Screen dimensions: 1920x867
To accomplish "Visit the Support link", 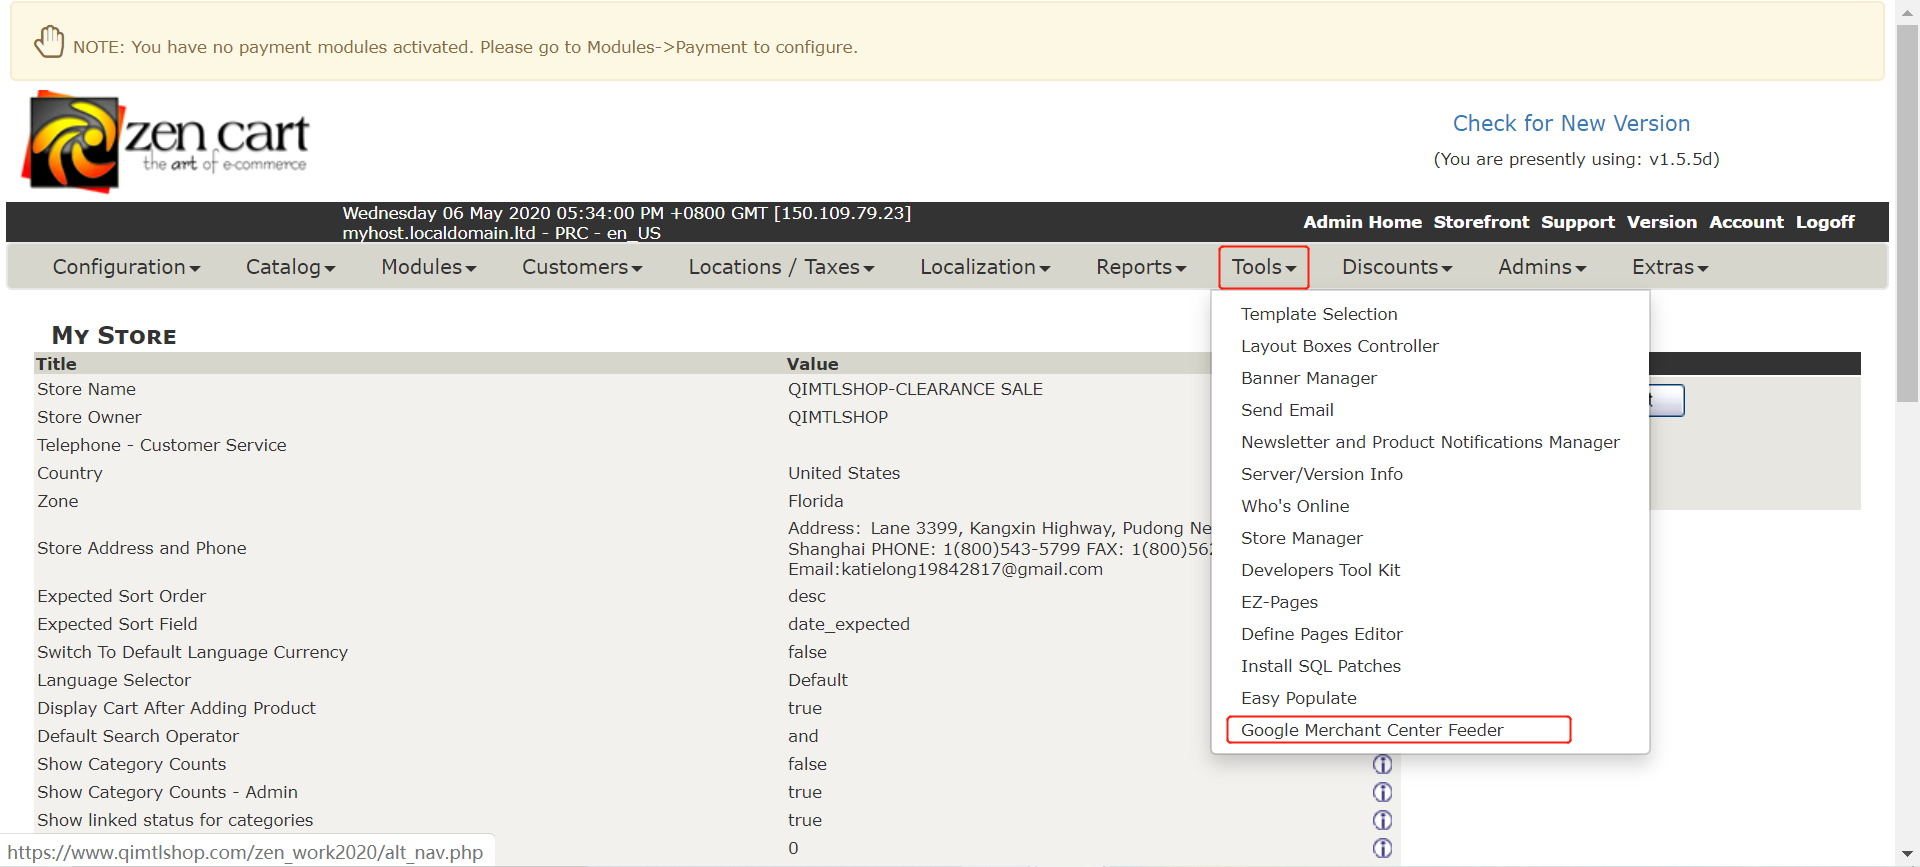I will [1578, 222].
